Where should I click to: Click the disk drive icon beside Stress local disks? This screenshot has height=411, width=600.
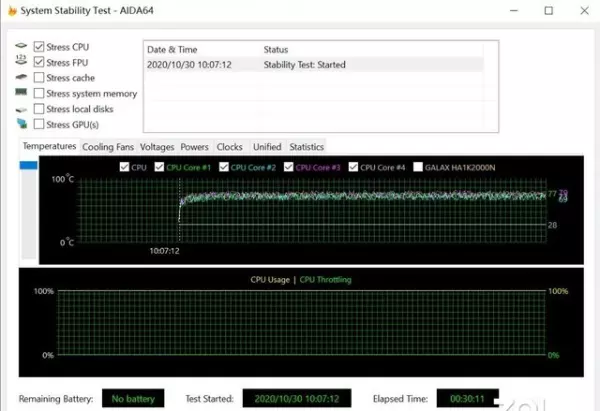coord(21,110)
